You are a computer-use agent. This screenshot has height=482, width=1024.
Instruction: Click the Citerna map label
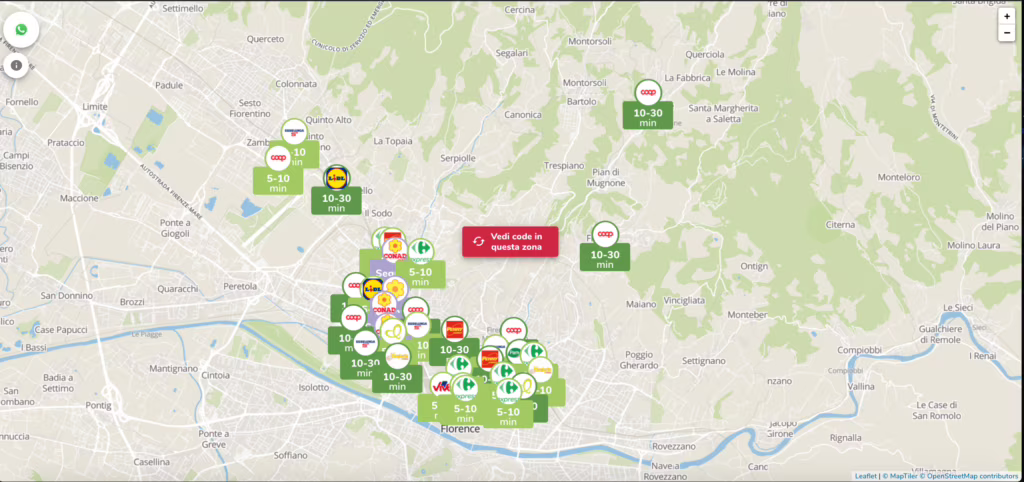(x=840, y=225)
